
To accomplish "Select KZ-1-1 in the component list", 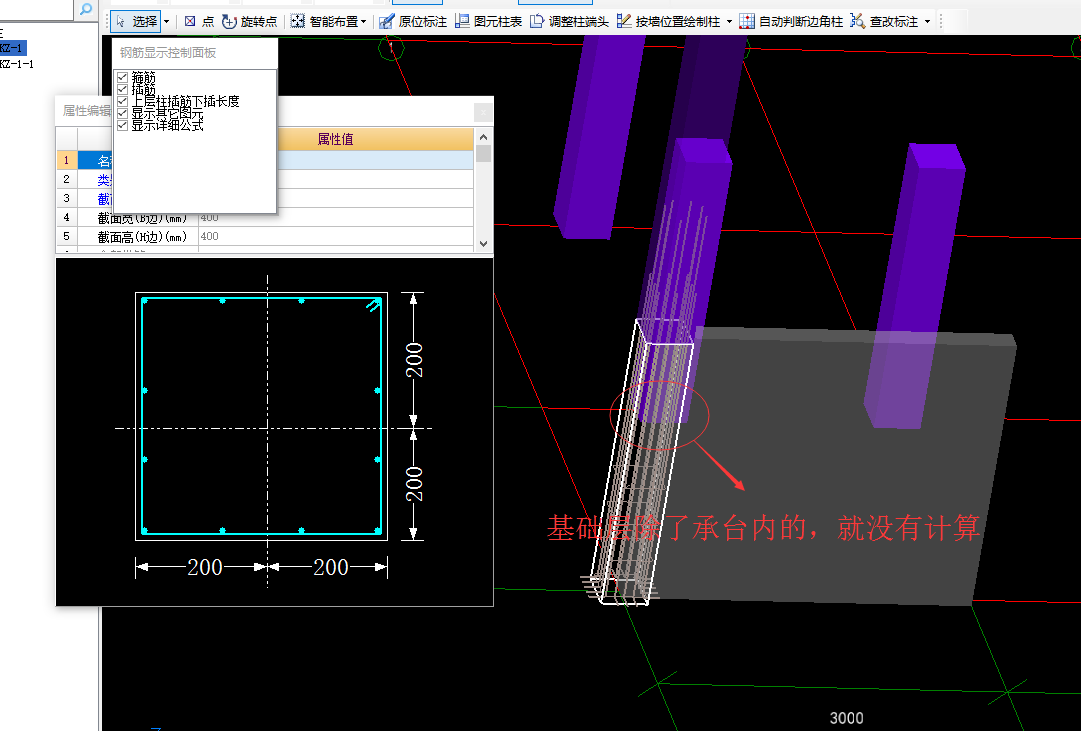I will pos(15,63).
